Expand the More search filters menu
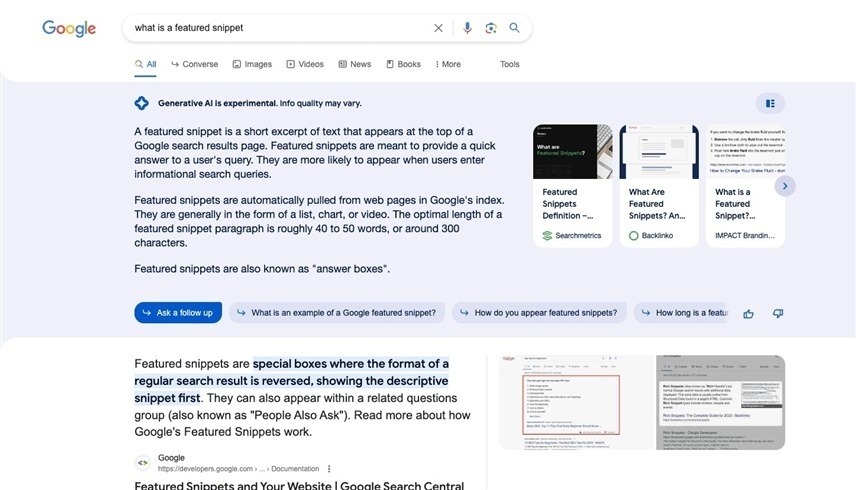This screenshot has height=490, width=856. 448,64
